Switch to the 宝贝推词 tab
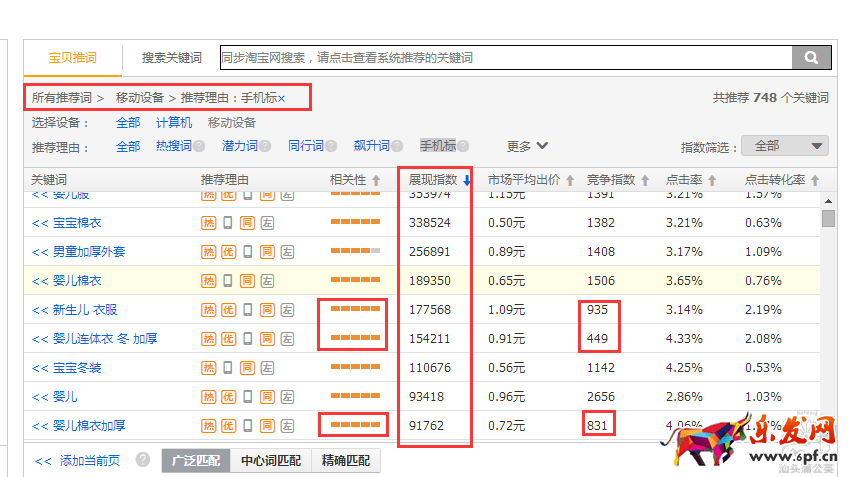 (73, 58)
